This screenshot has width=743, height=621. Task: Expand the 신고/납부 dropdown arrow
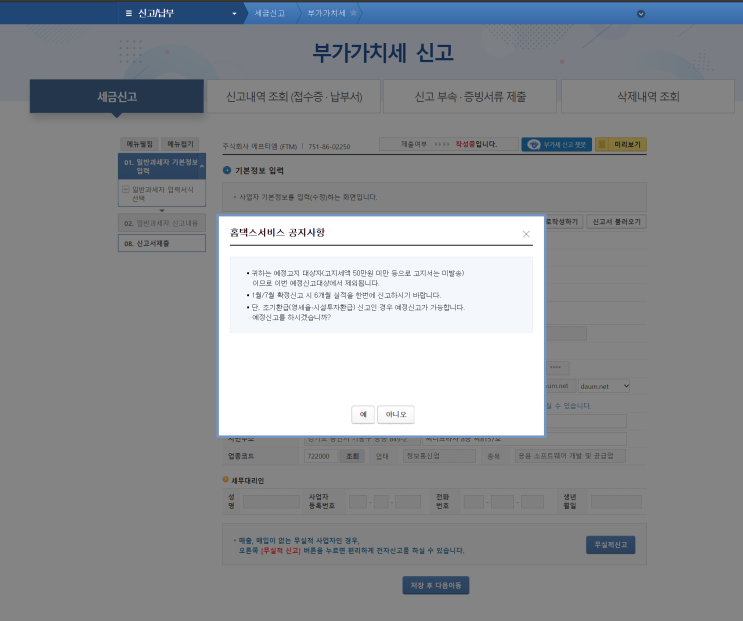[234, 14]
